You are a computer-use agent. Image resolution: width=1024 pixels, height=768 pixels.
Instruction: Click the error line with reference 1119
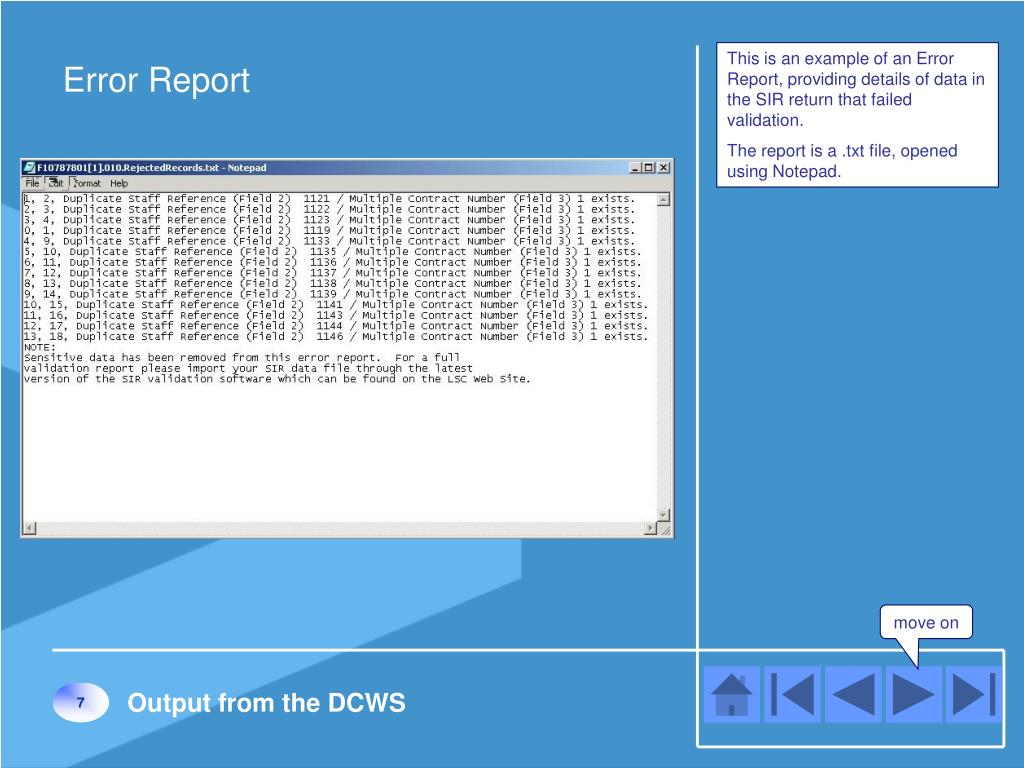pyautogui.click(x=329, y=230)
